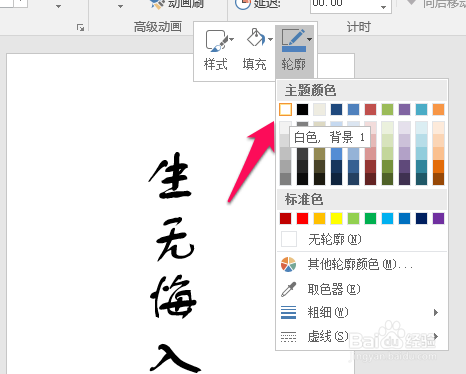Open the Advanced Animation dialog launcher
Image resolution: width=466 pixels, height=374 pixels.
tap(80, 28)
